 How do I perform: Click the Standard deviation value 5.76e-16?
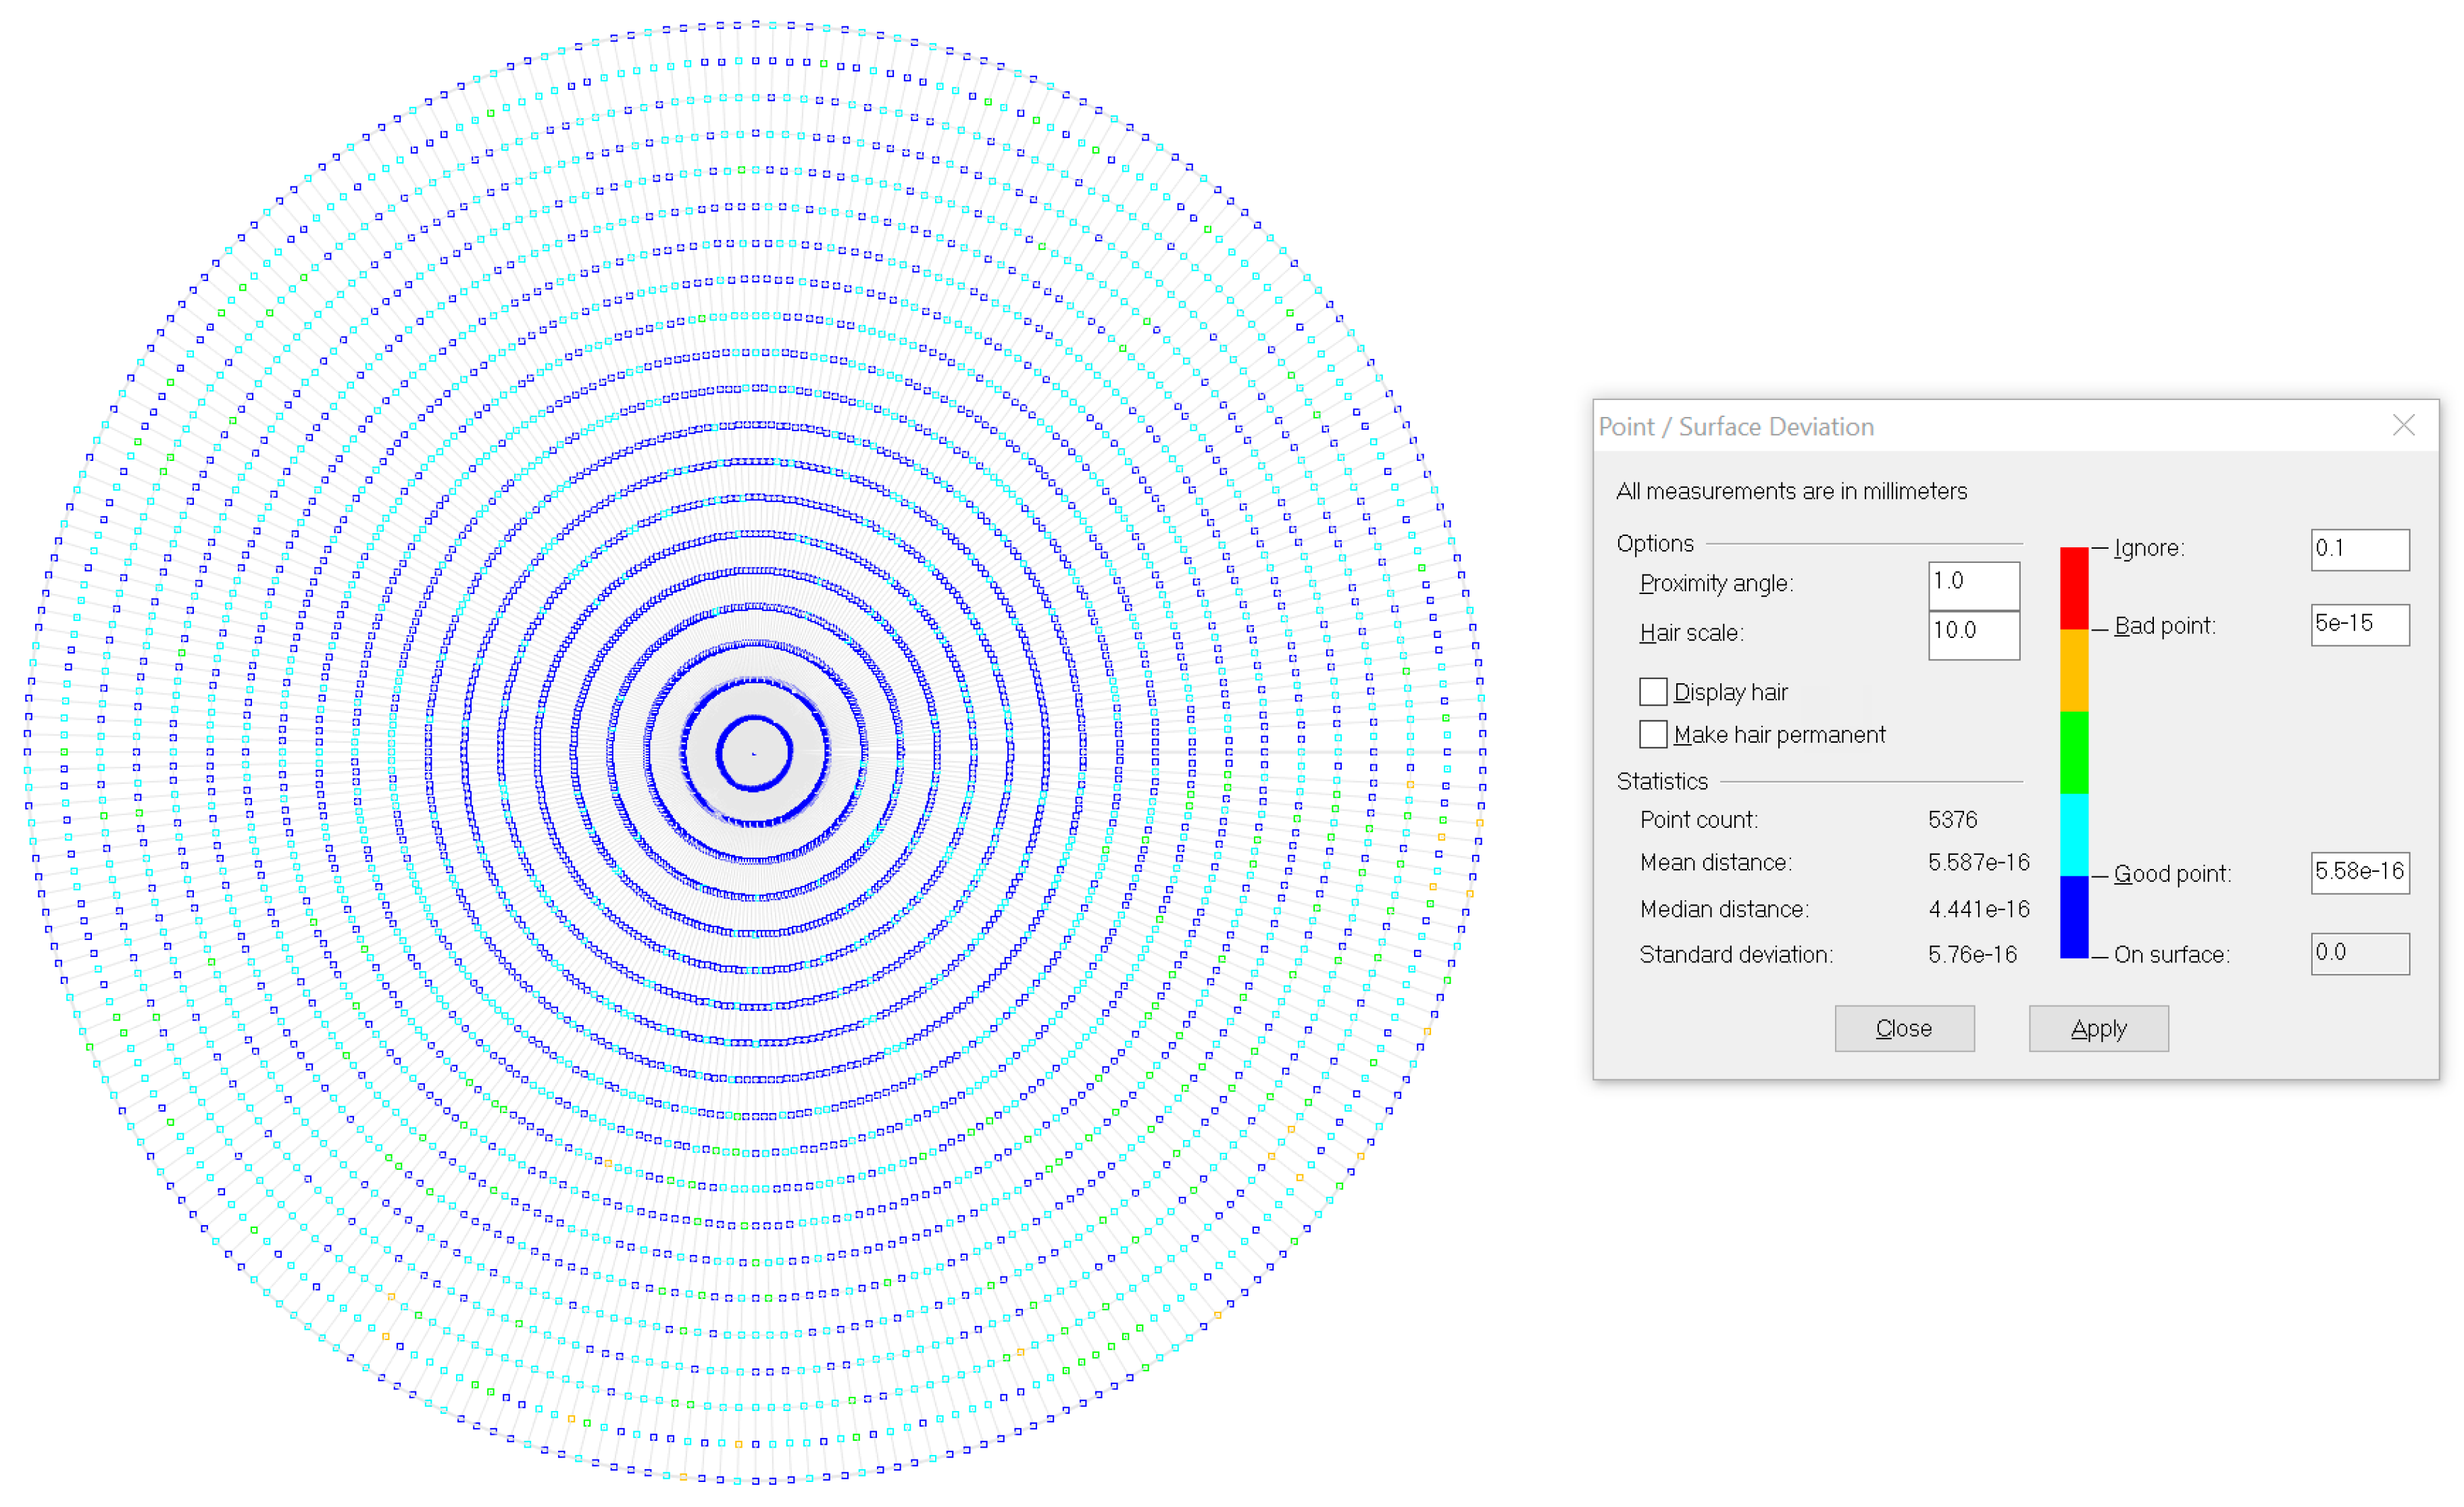[x=1972, y=954]
